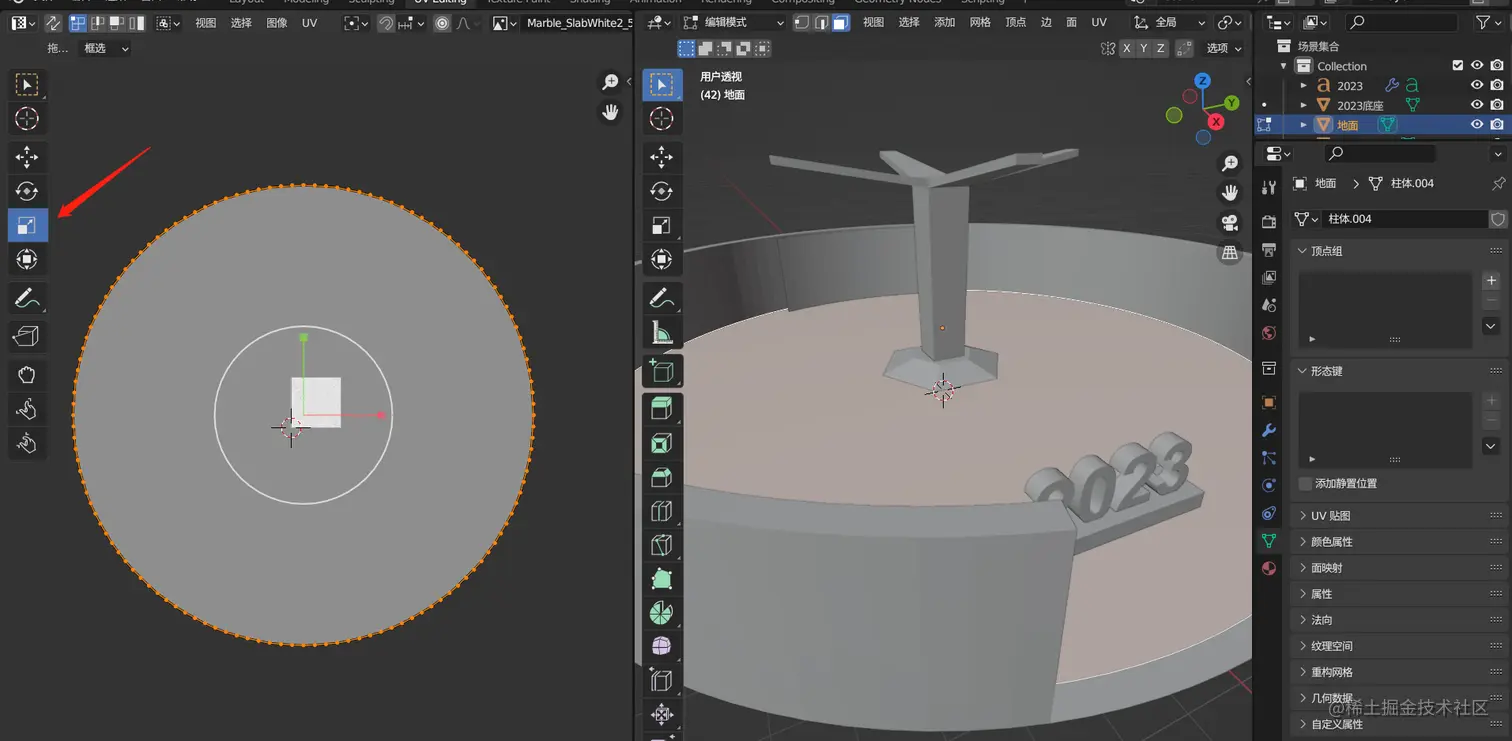Open the outliner filter dropdown
Image resolution: width=1512 pixels, height=741 pixels.
(x=1488, y=22)
